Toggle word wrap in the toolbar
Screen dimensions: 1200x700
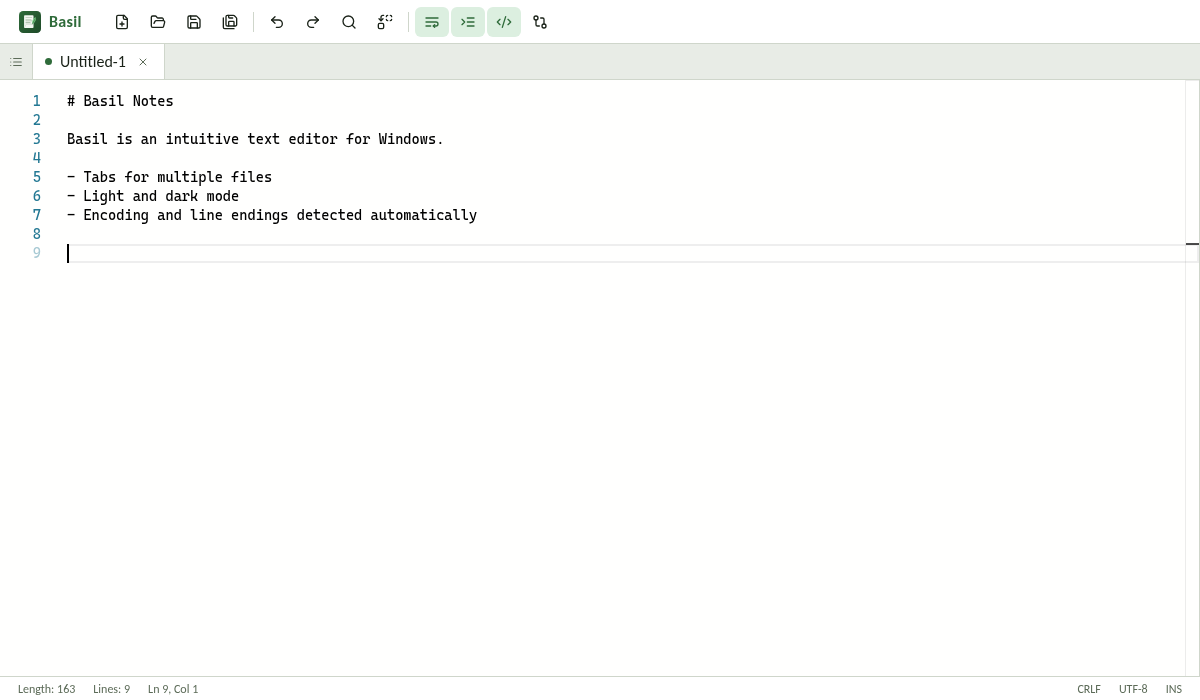(432, 22)
